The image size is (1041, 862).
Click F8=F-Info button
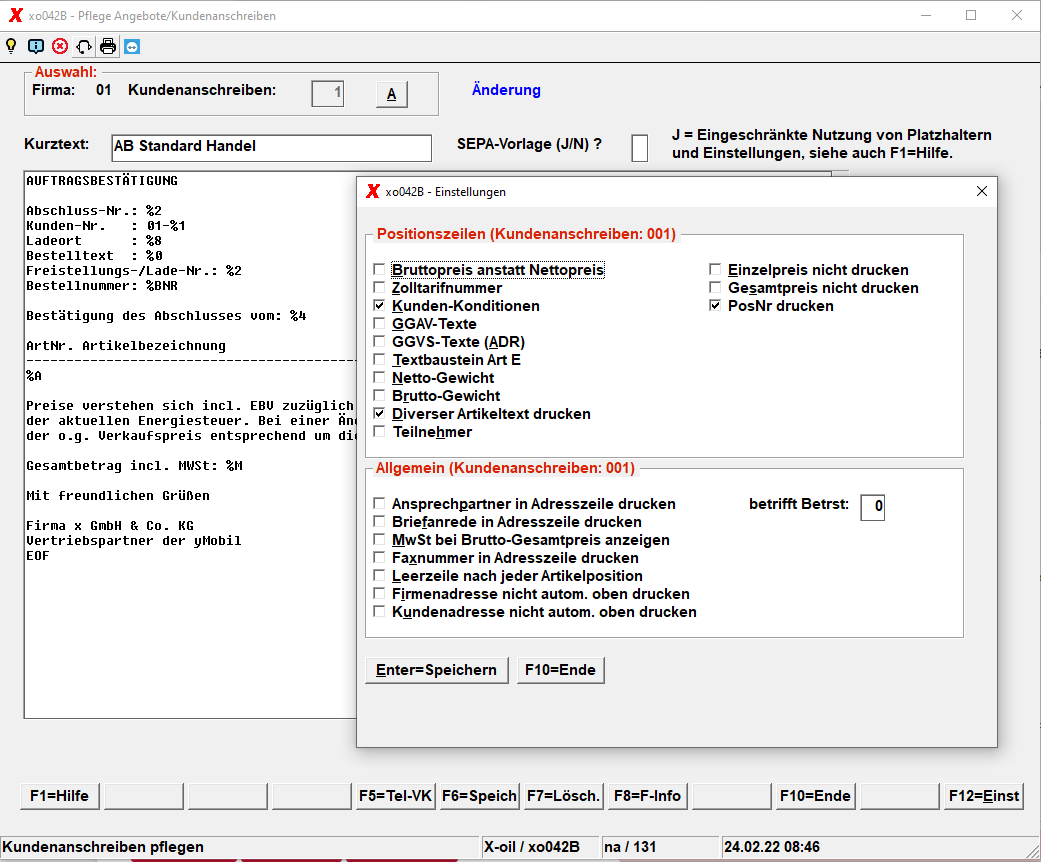(647, 796)
